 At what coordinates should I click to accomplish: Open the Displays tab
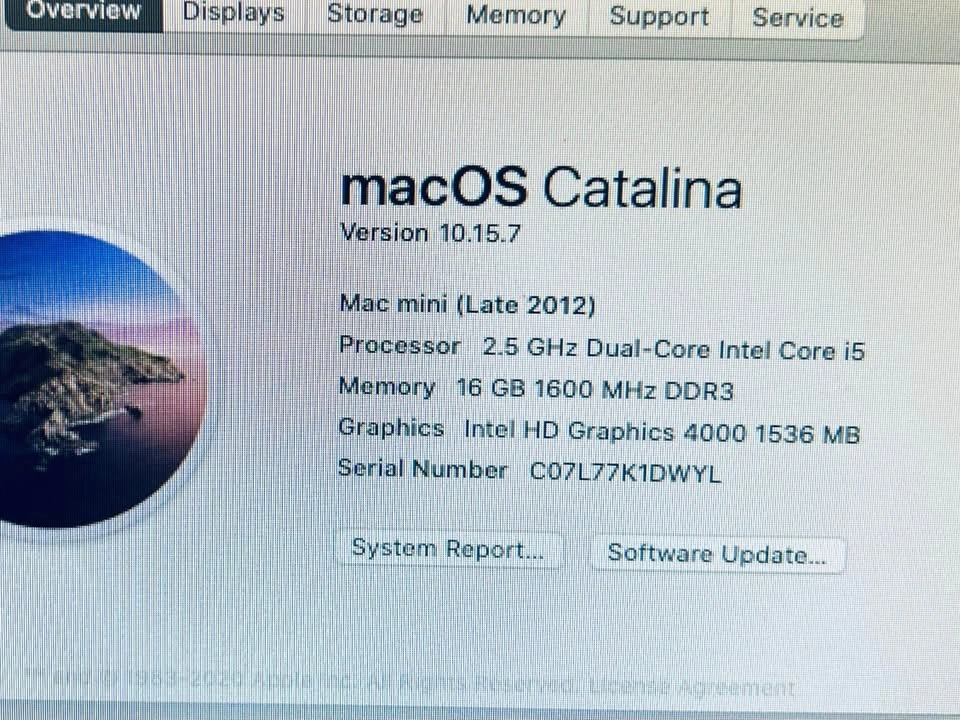234,13
